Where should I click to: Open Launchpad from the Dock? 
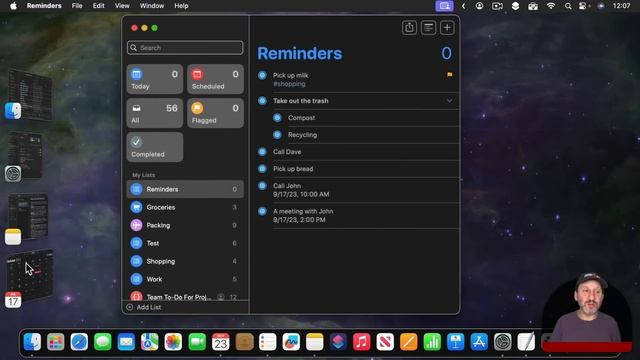click(x=56, y=342)
